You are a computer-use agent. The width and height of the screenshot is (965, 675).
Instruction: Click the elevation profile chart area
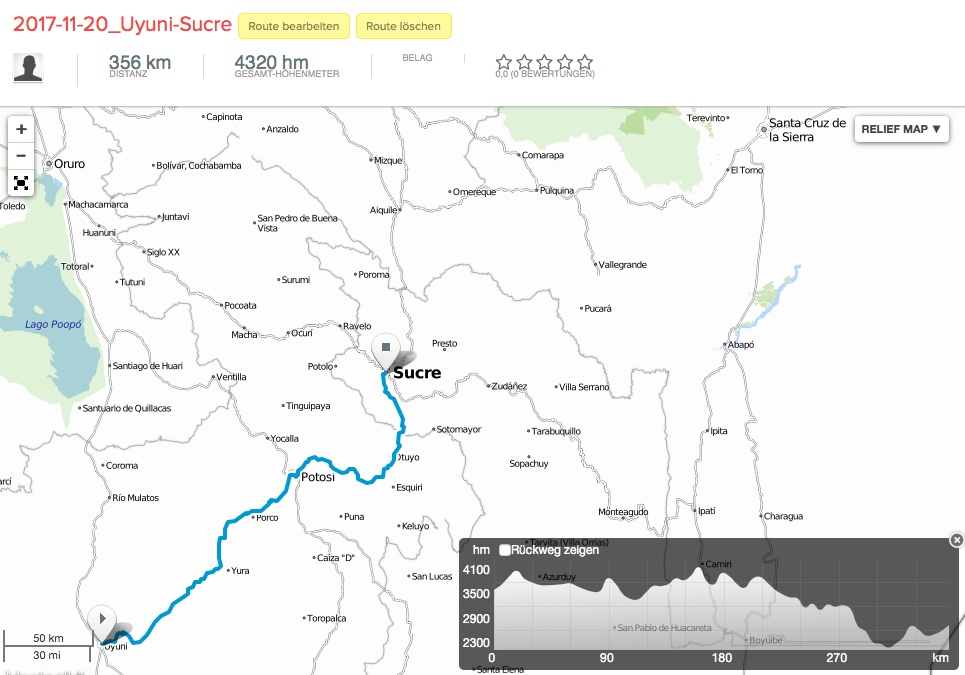coord(720,610)
